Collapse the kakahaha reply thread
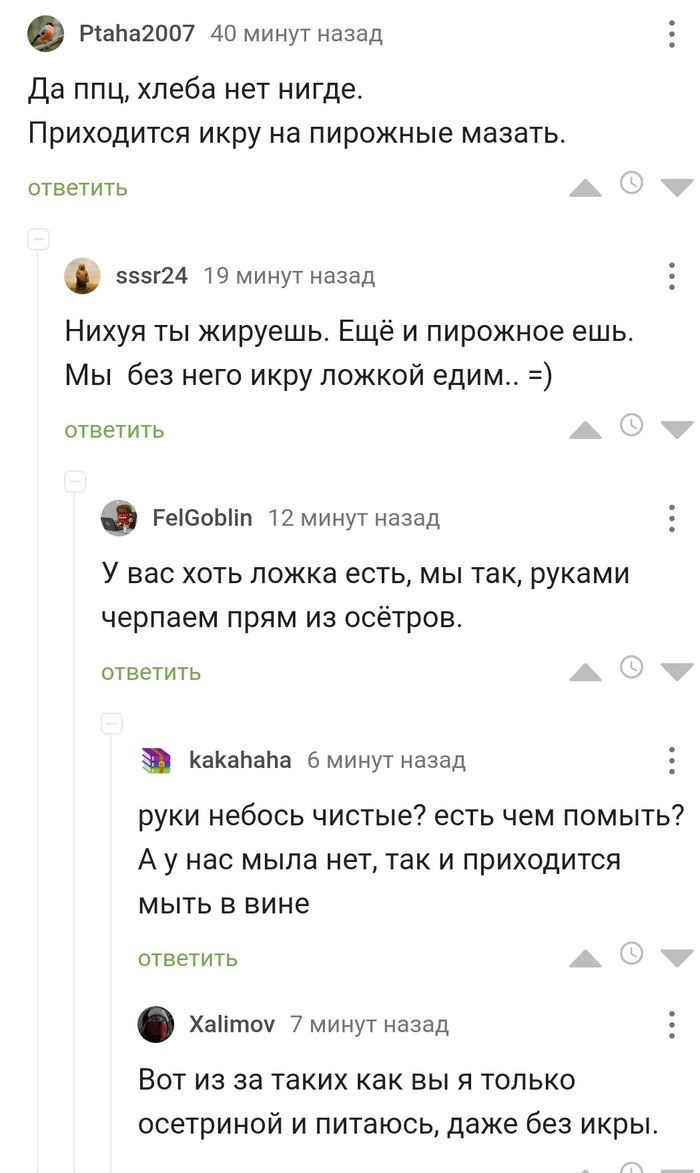700x1173 pixels. [x=113, y=723]
